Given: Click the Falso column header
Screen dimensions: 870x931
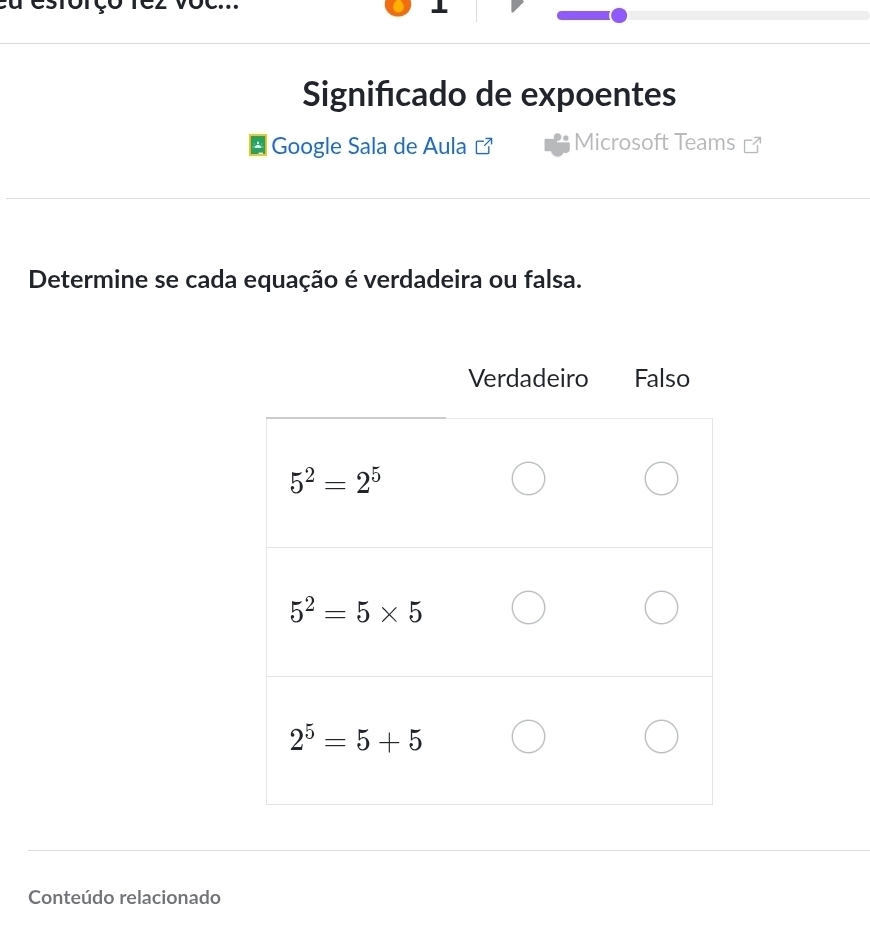Looking at the screenshot, I should pyautogui.click(x=662, y=379).
